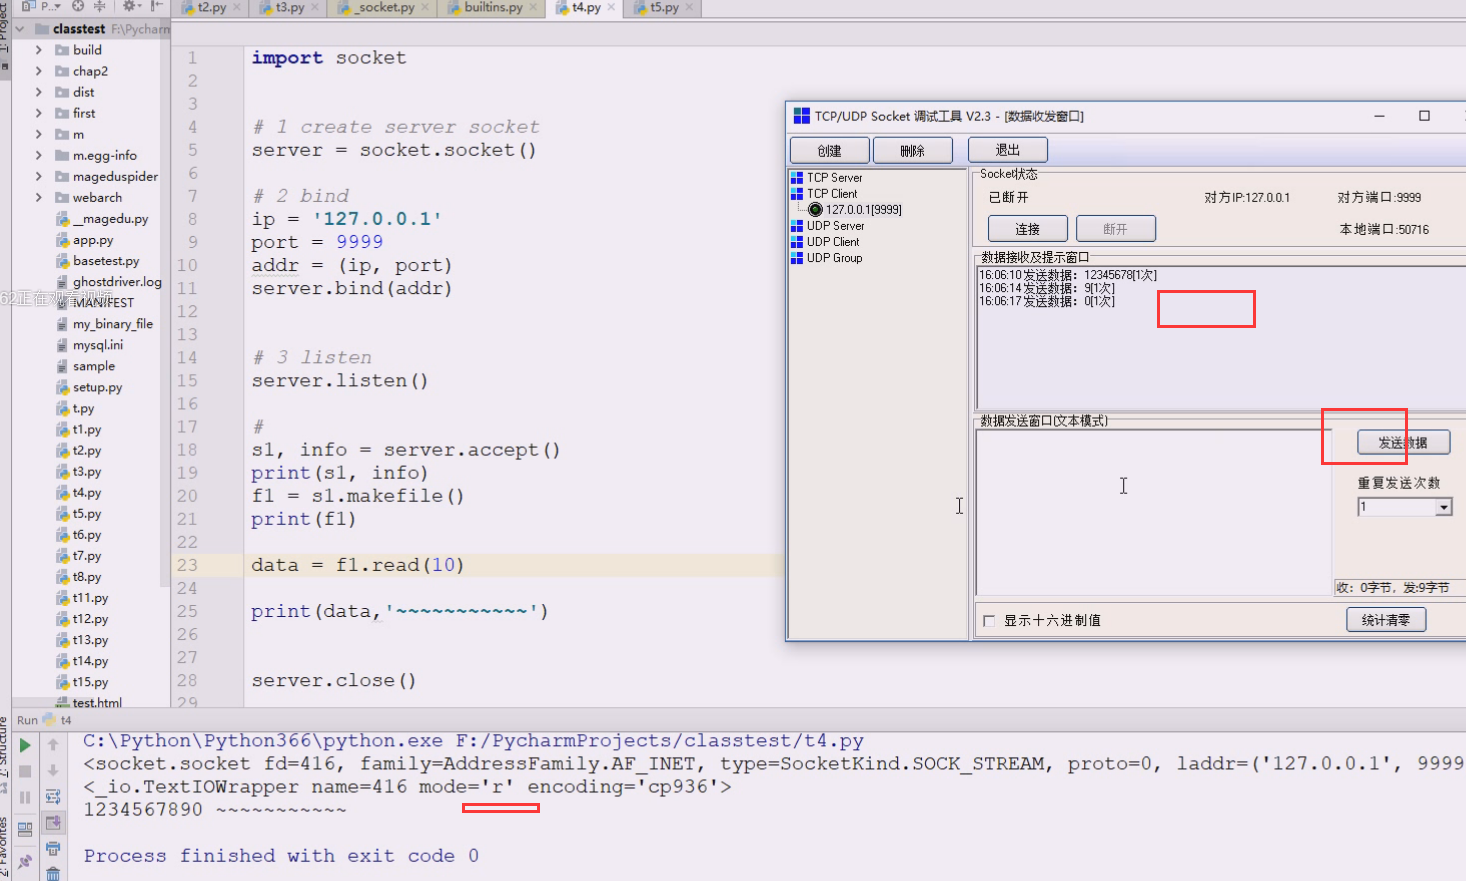Select the 127.0.0.1[9999] radio connection
Image resolution: width=1466 pixels, height=881 pixels.
(x=817, y=209)
